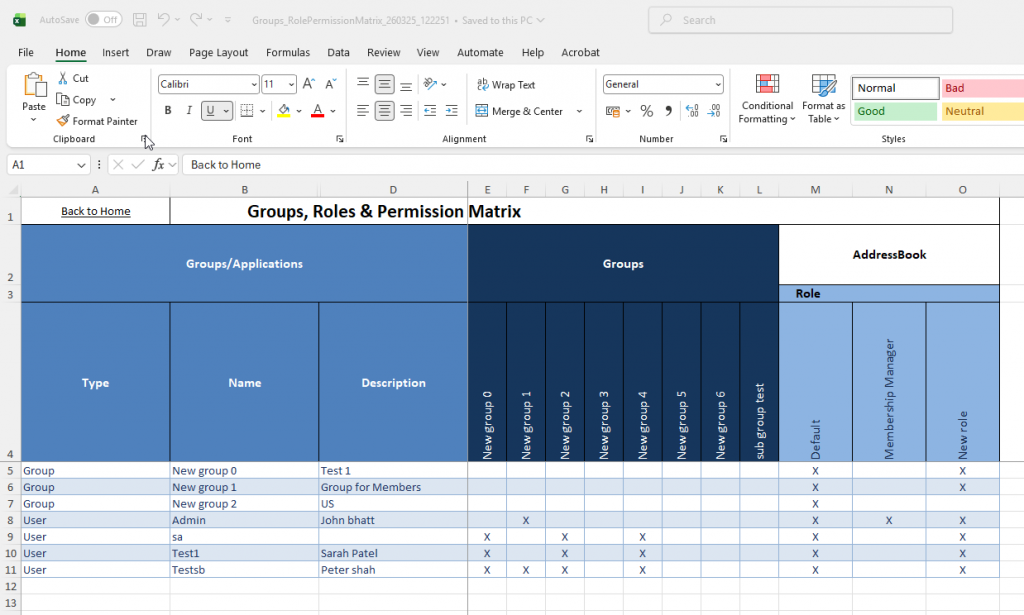Click the Save floppy disk icon
This screenshot has height=615, width=1024.
coord(139,20)
